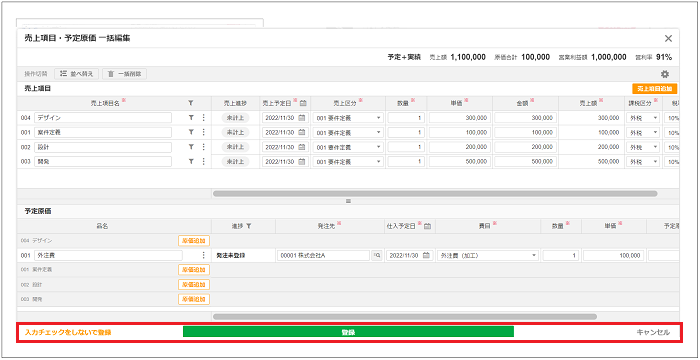
Task: Open 売上区分 dropdown for 案件定義 row
Action: (348, 132)
